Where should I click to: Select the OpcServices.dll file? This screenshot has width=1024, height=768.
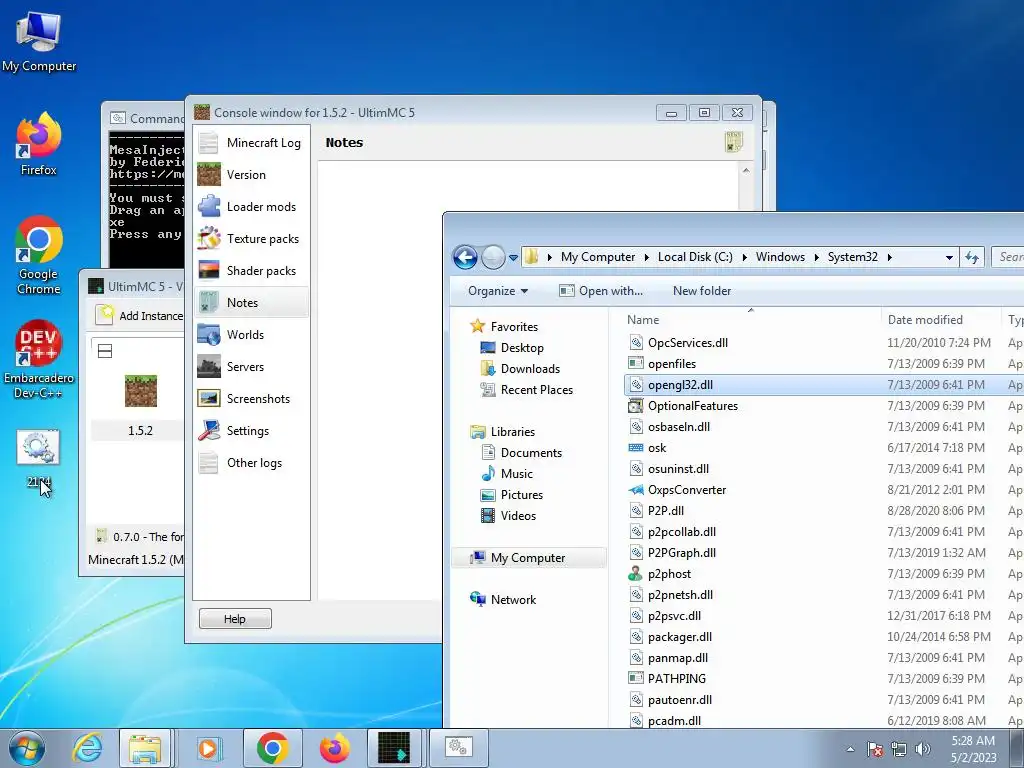(x=824, y=343)
